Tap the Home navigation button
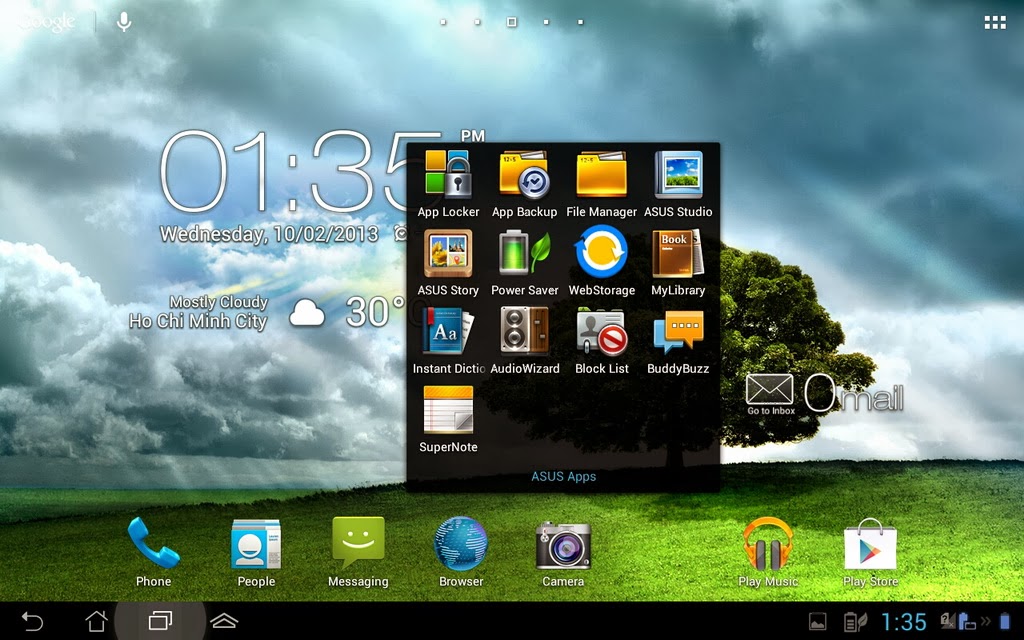This screenshot has width=1024, height=640. pyautogui.click(x=96, y=620)
